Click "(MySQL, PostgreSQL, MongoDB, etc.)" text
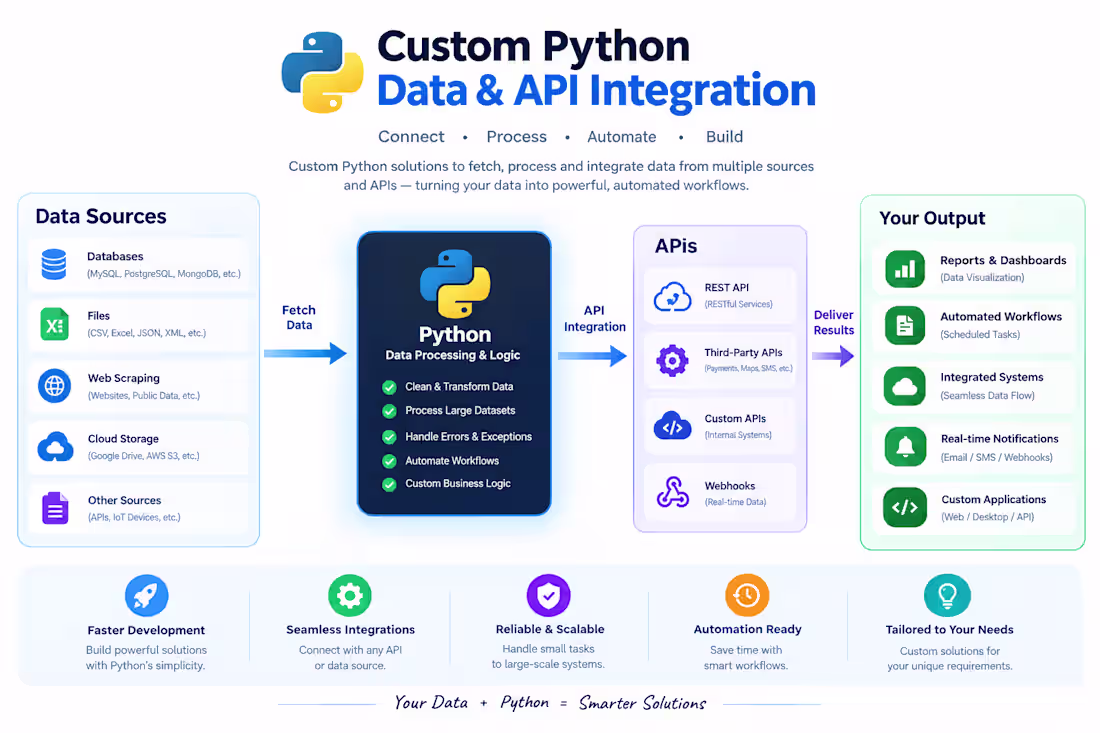This screenshot has height=733, width=1100. point(163,274)
